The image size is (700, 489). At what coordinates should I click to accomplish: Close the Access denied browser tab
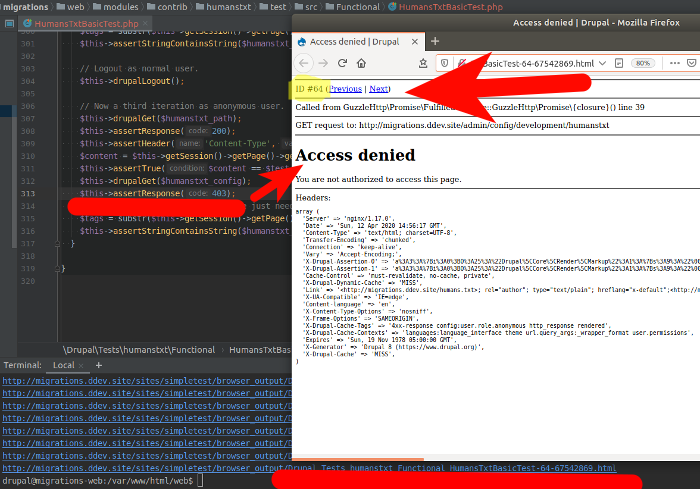[414, 42]
